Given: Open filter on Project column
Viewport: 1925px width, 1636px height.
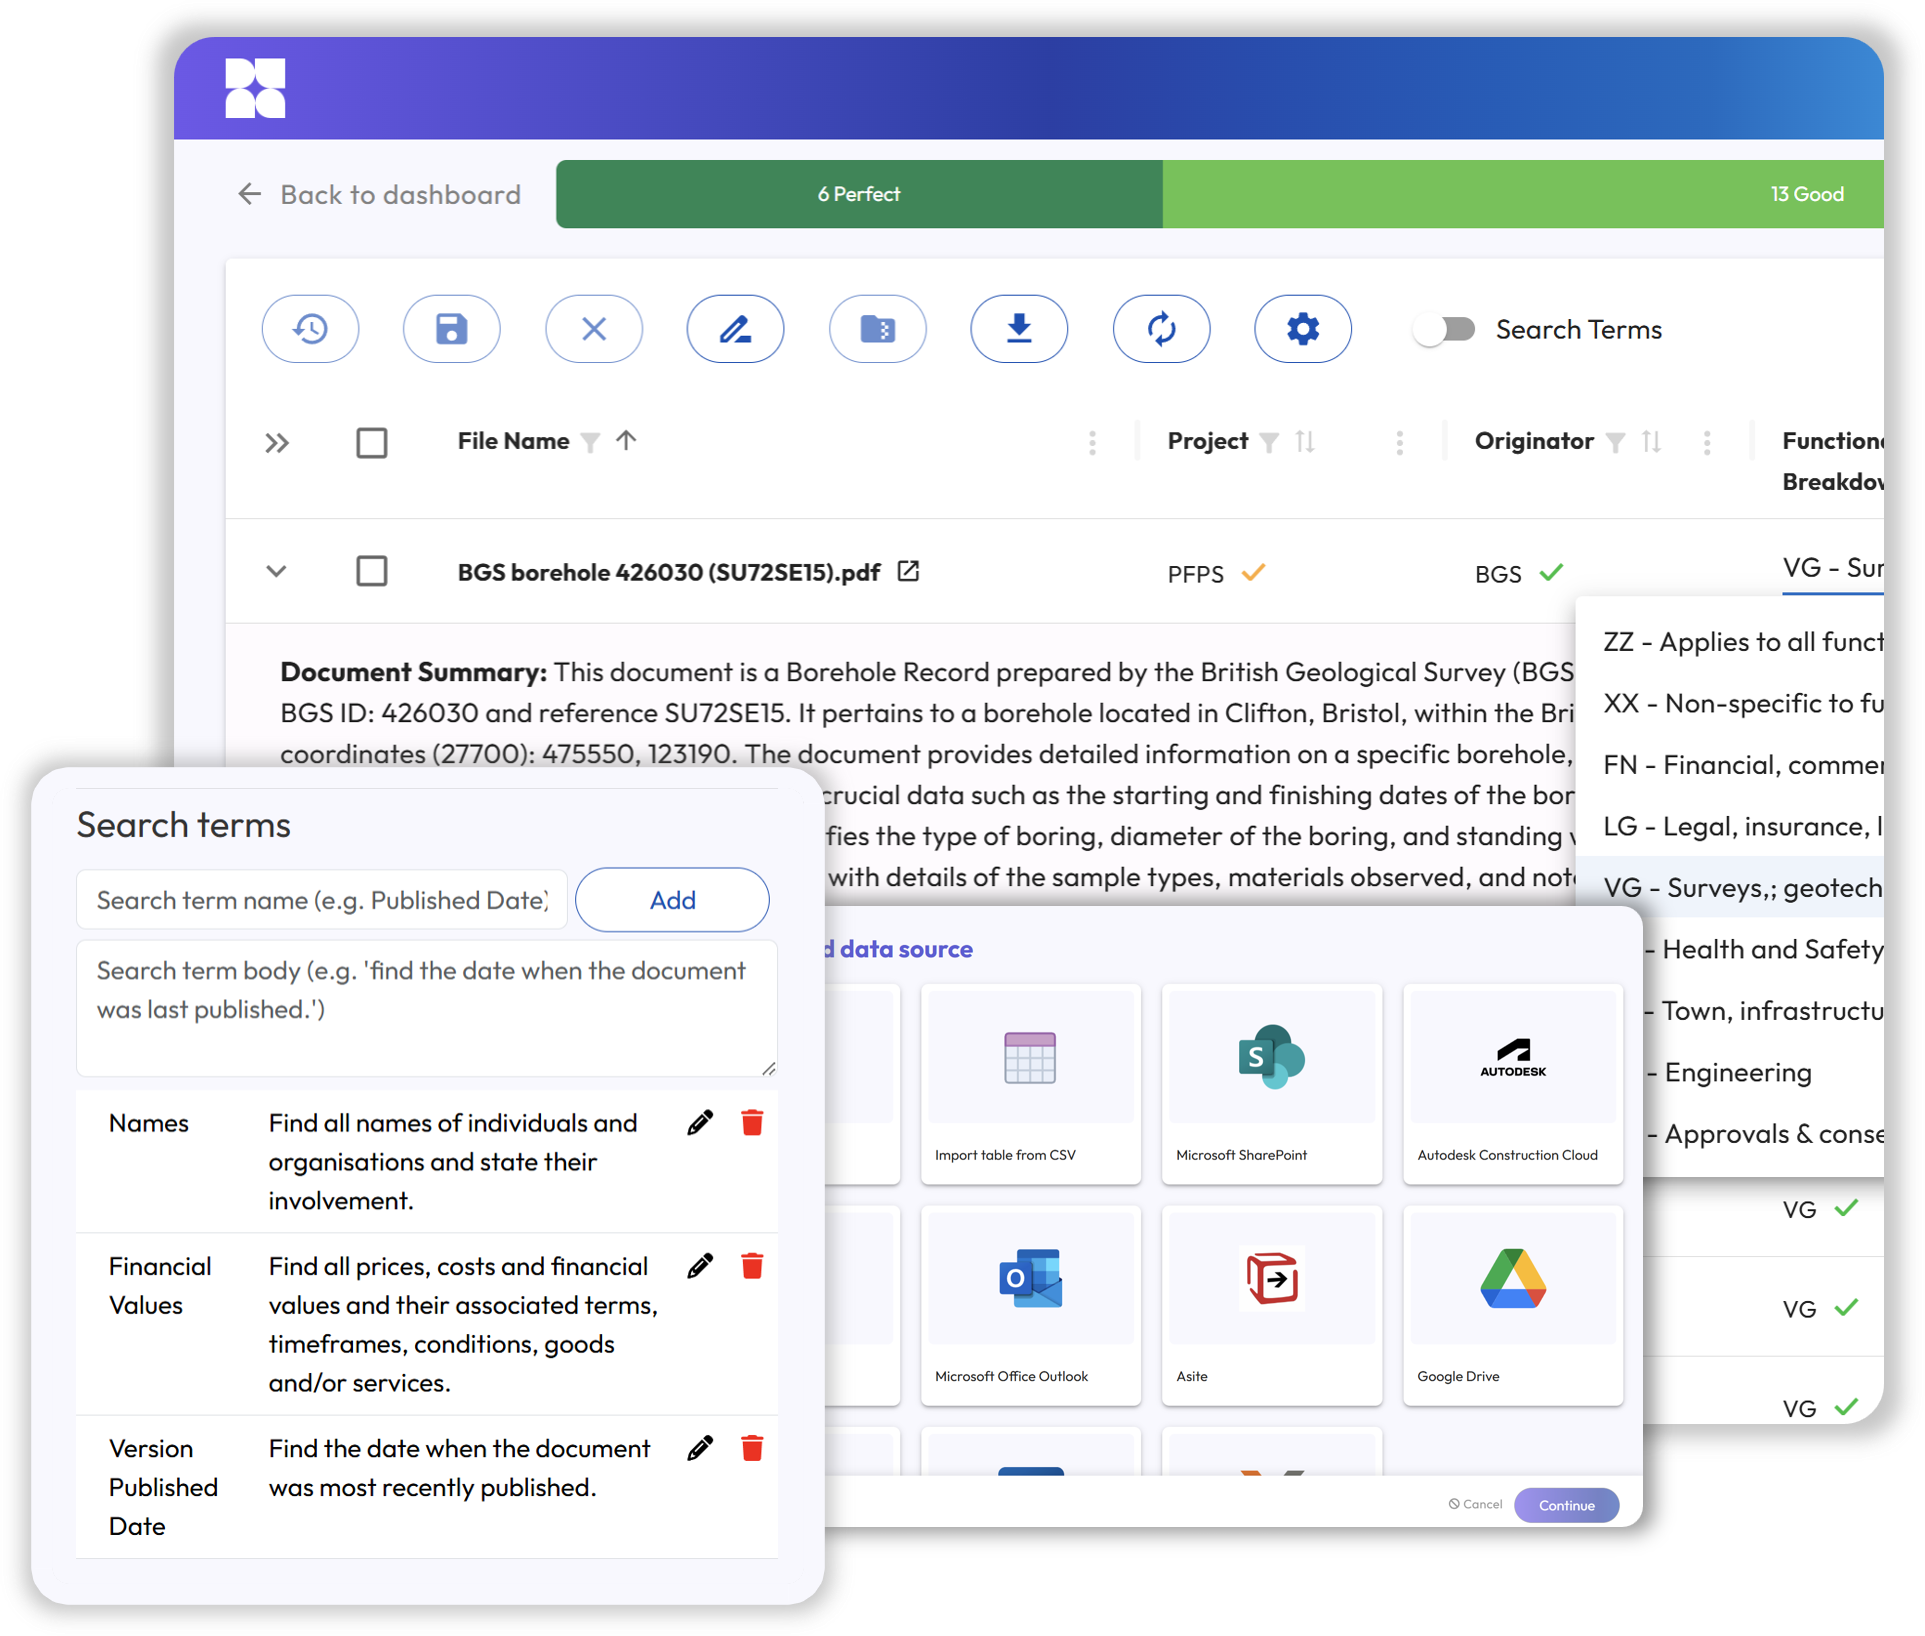Looking at the screenshot, I should (1269, 442).
